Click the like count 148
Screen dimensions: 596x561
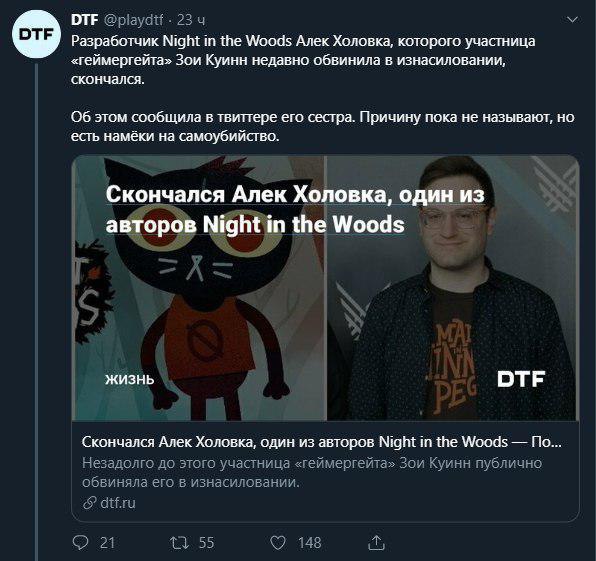click(310, 543)
